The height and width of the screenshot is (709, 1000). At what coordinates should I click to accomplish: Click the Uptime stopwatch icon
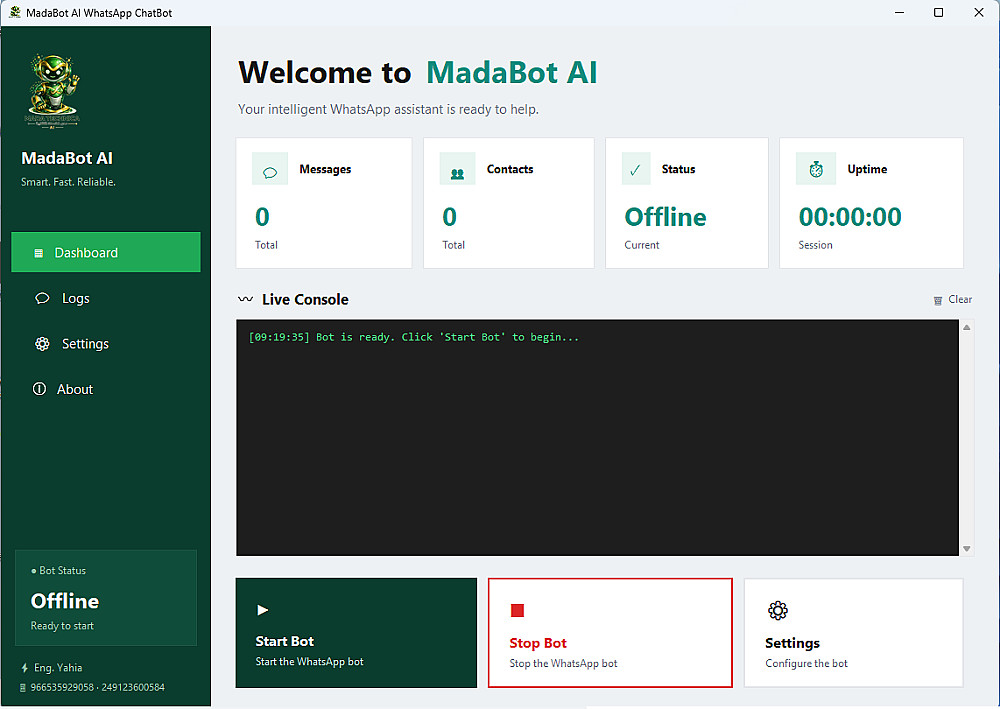click(x=816, y=170)
